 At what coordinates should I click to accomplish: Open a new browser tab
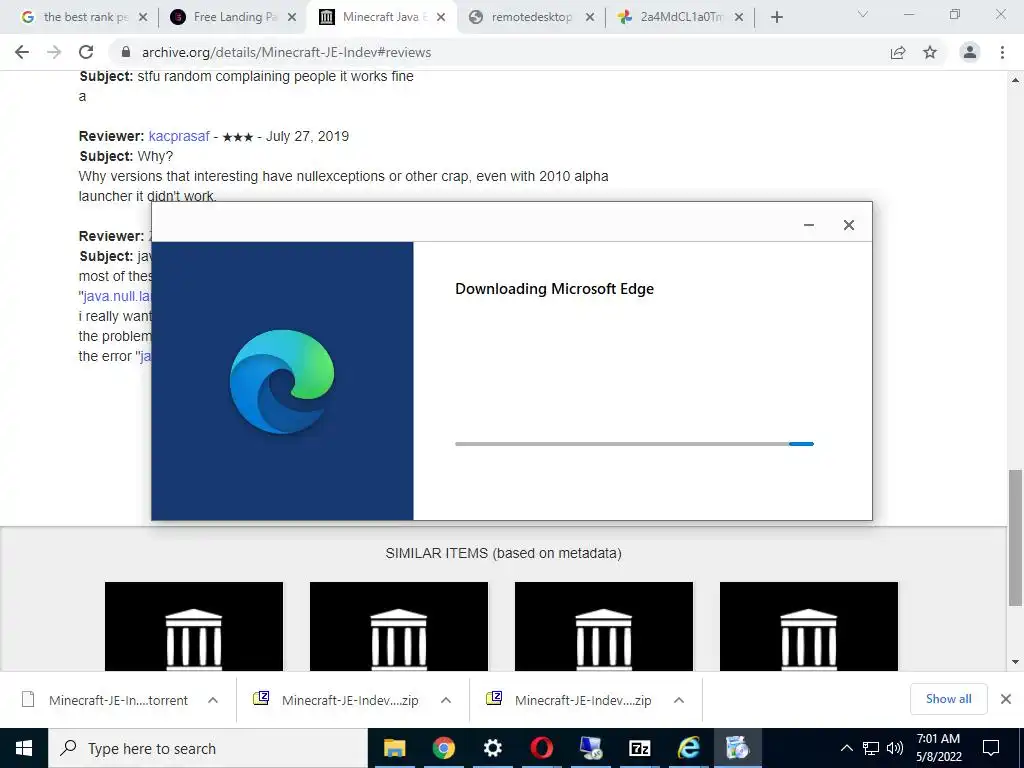[x=776, y=17]
